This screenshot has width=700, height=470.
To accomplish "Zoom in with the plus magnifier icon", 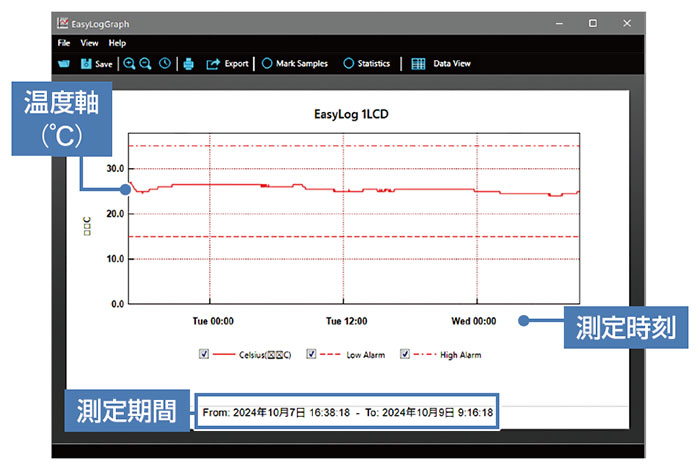I will pyautogui.click(x=129, y=64).
